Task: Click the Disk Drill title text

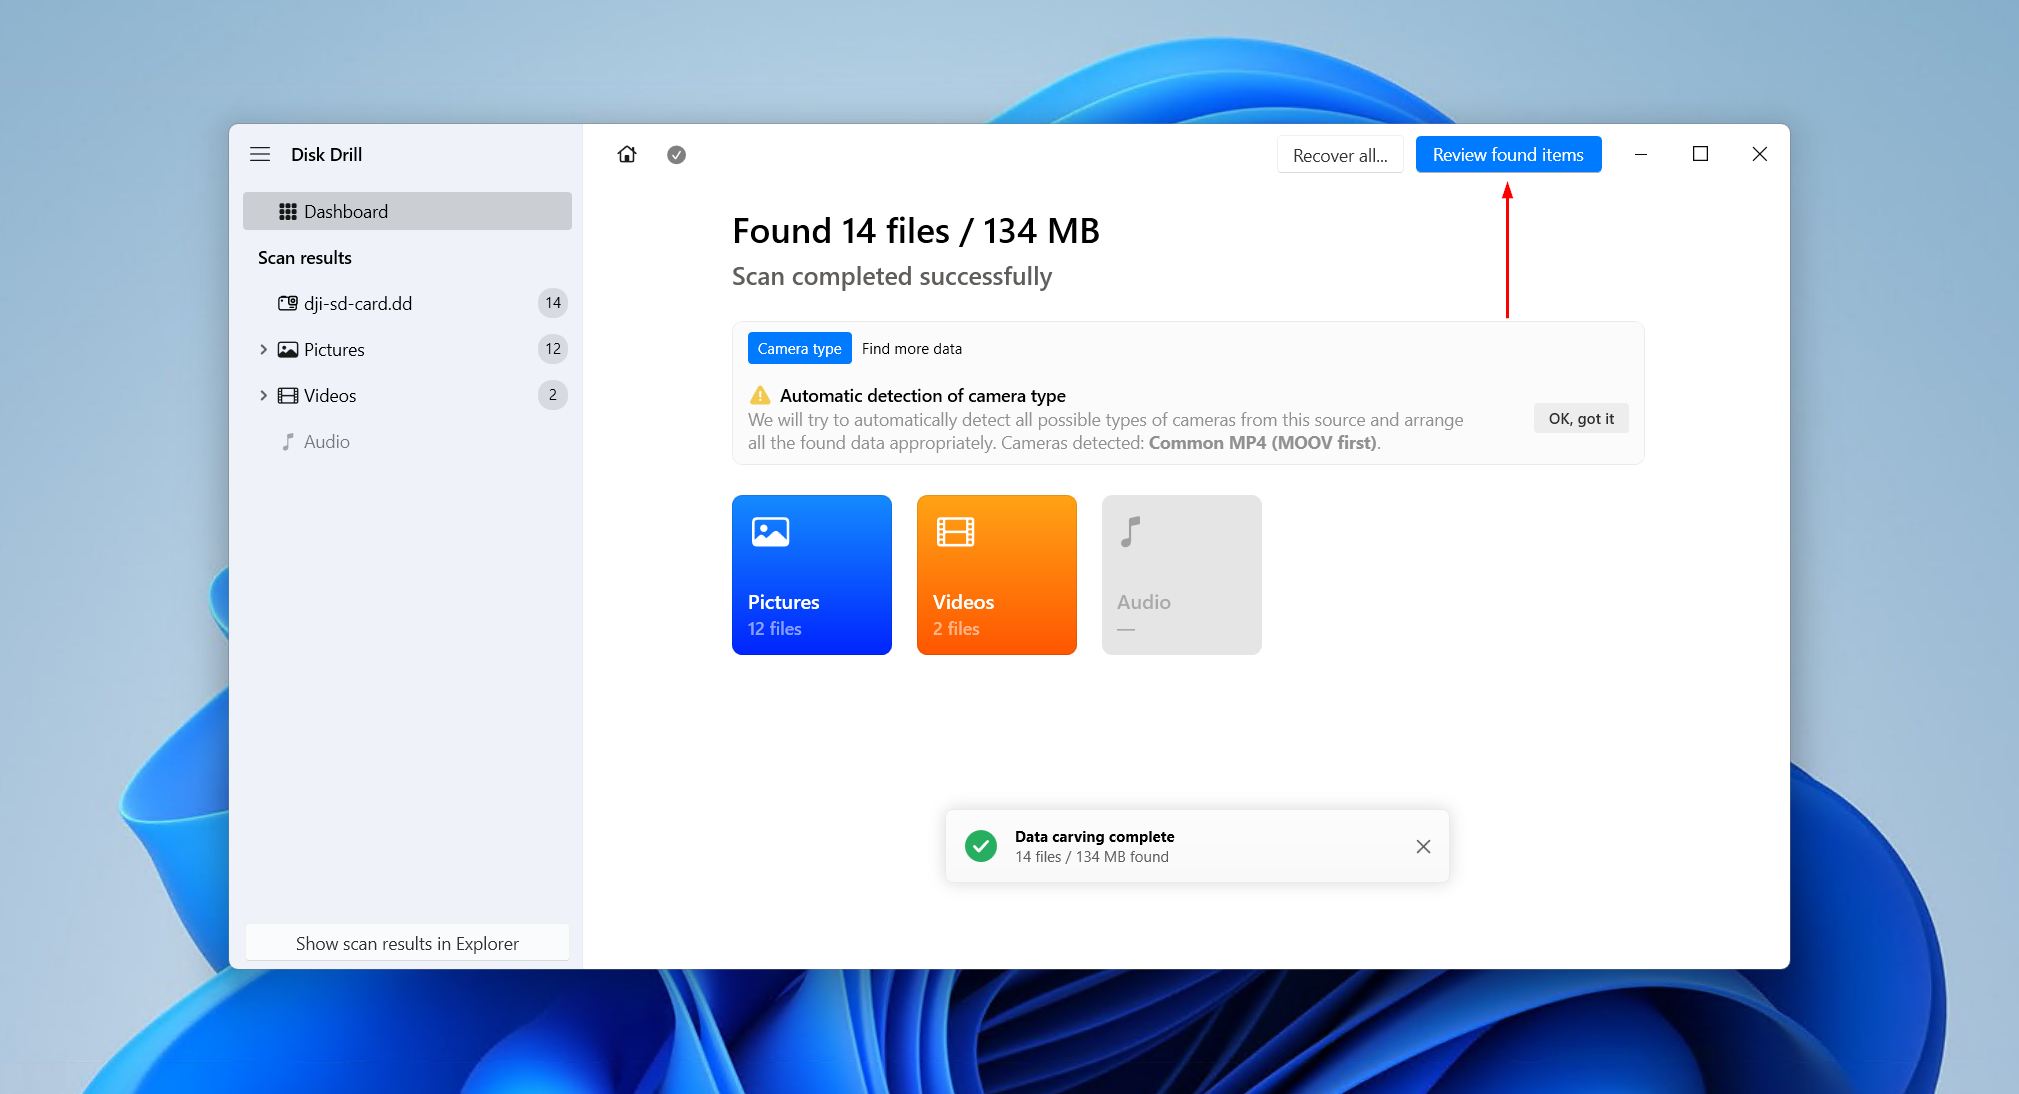Action: (x=327, y=154)
